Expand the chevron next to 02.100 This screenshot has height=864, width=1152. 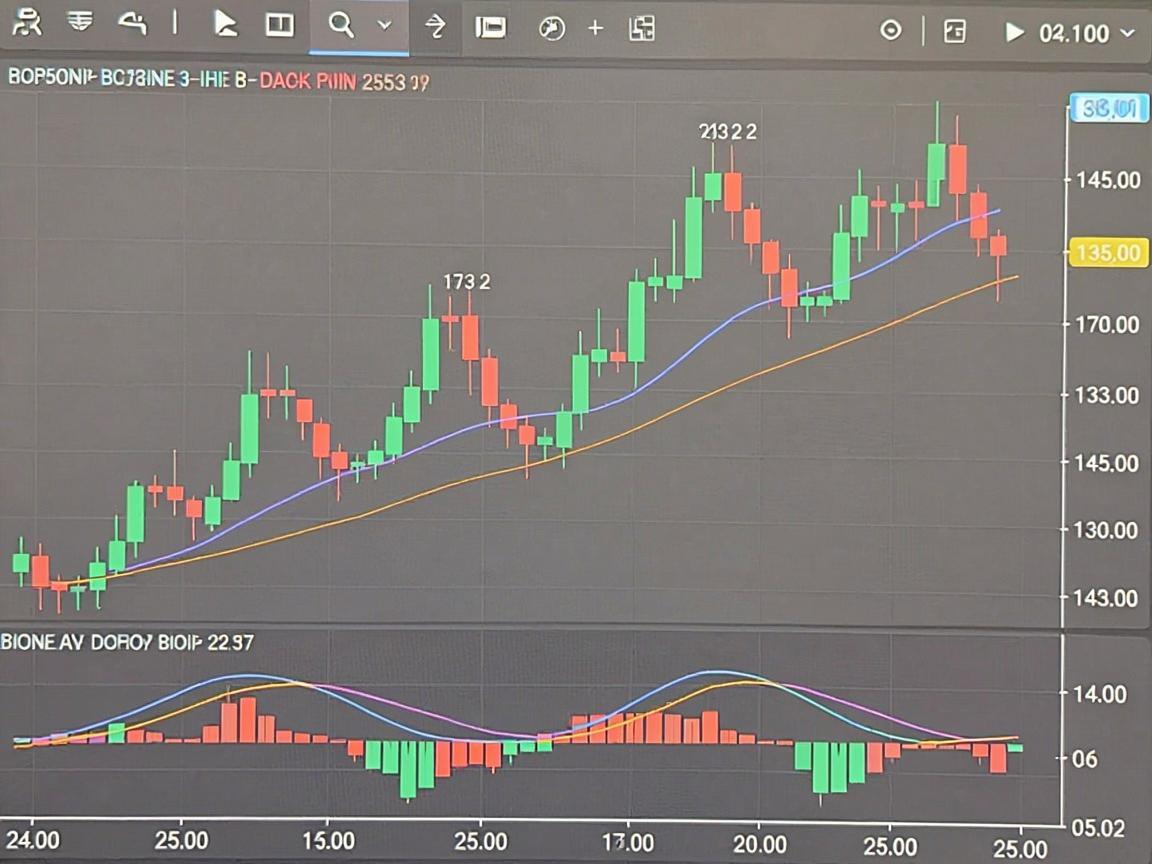1127,33
